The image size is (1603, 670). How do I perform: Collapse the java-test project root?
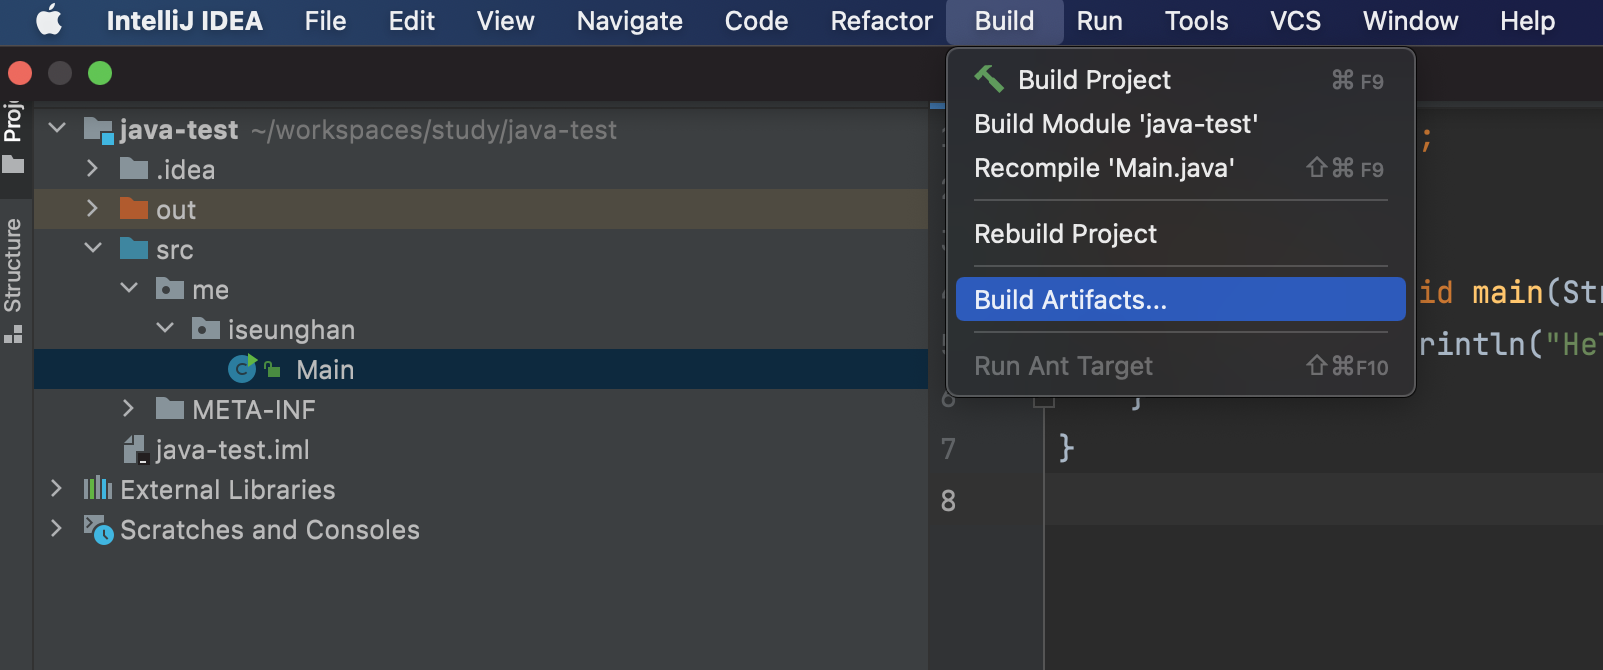[57, 128]
